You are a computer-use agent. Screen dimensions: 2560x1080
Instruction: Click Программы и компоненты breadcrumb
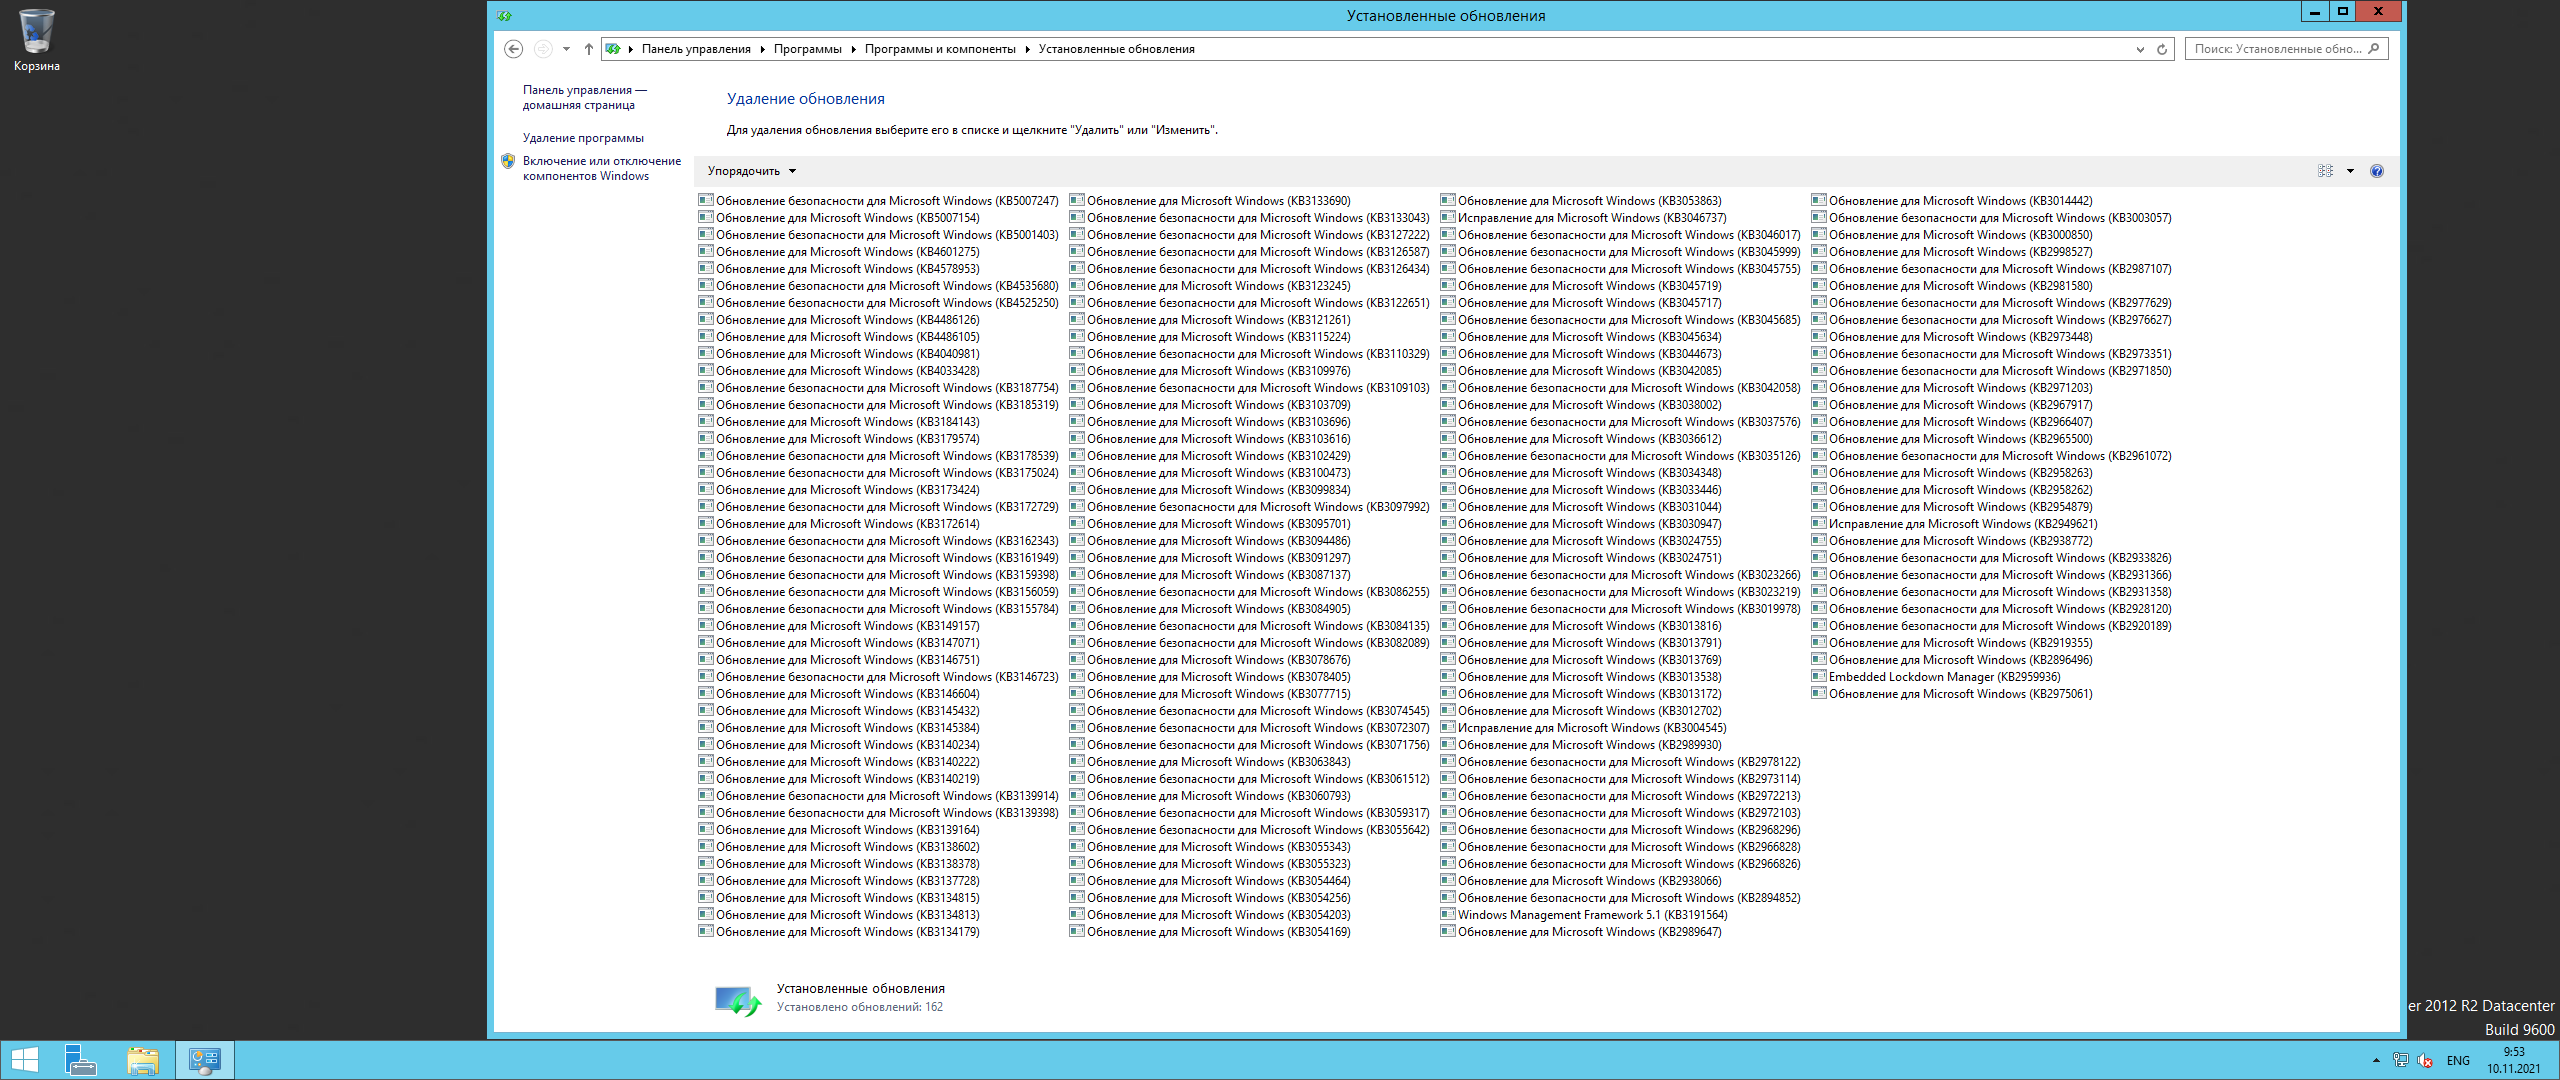[940, 49]
